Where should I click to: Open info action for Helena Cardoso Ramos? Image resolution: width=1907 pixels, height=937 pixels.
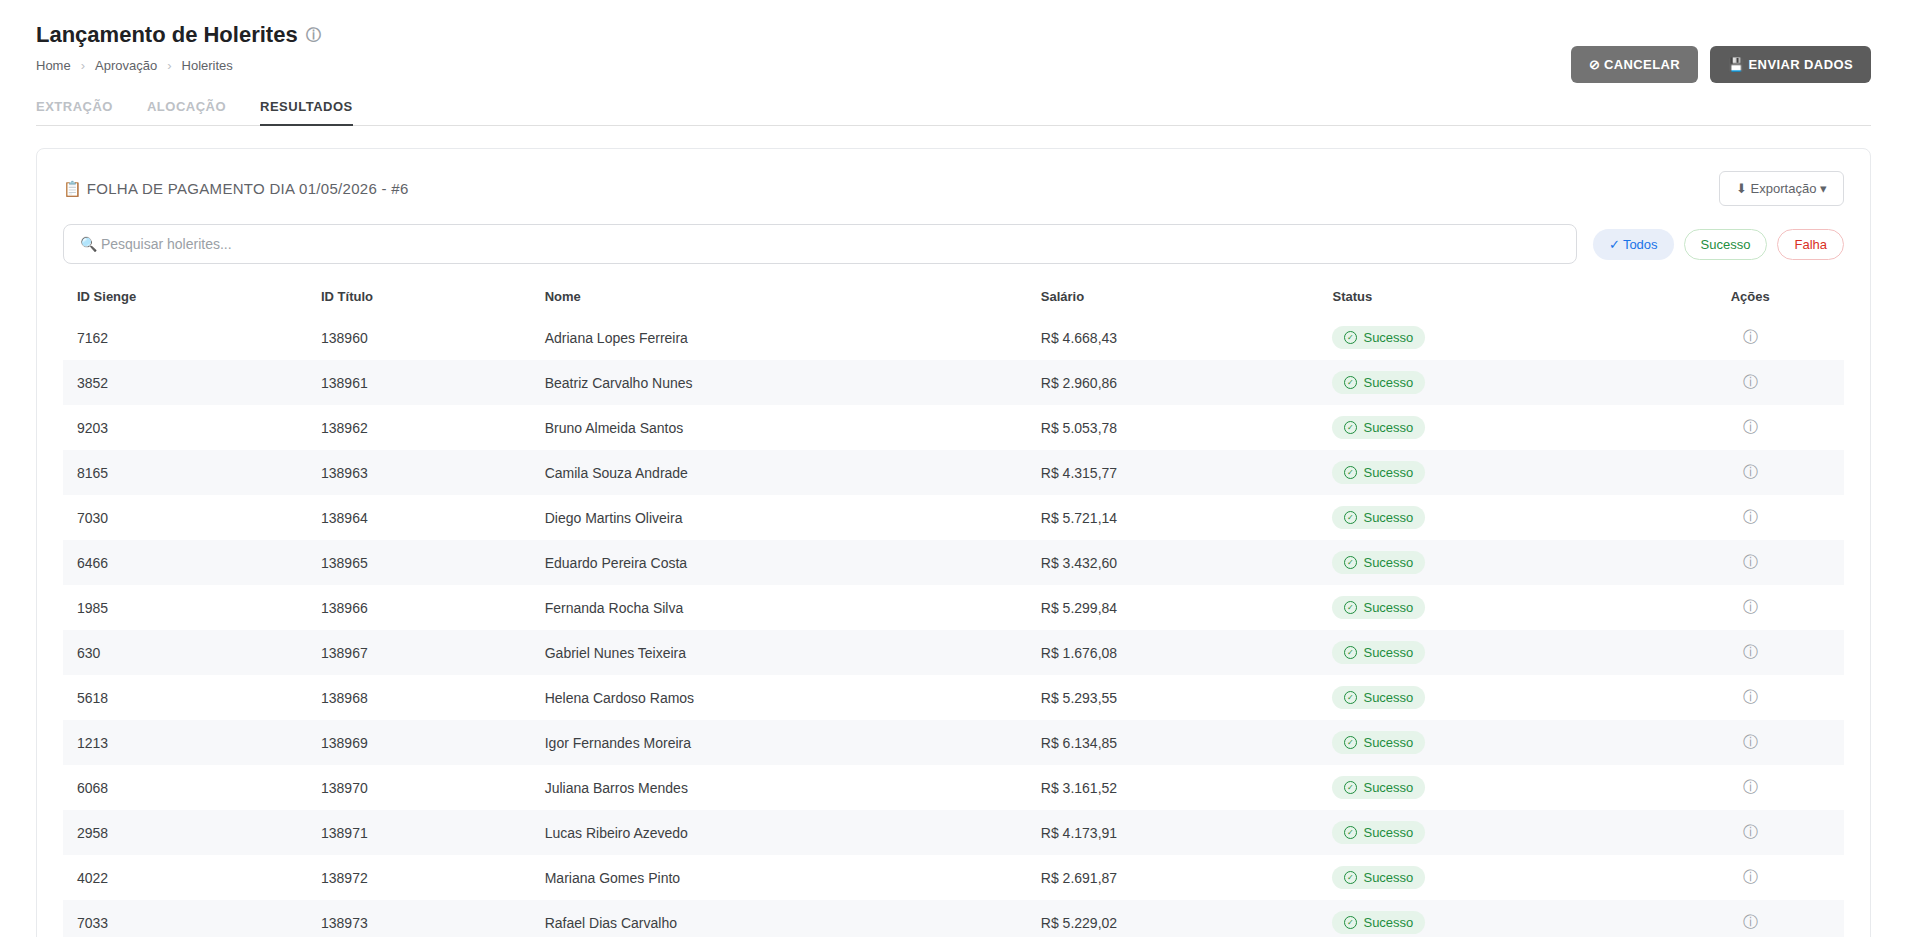pyautogui.click(x=1750, y=697)
